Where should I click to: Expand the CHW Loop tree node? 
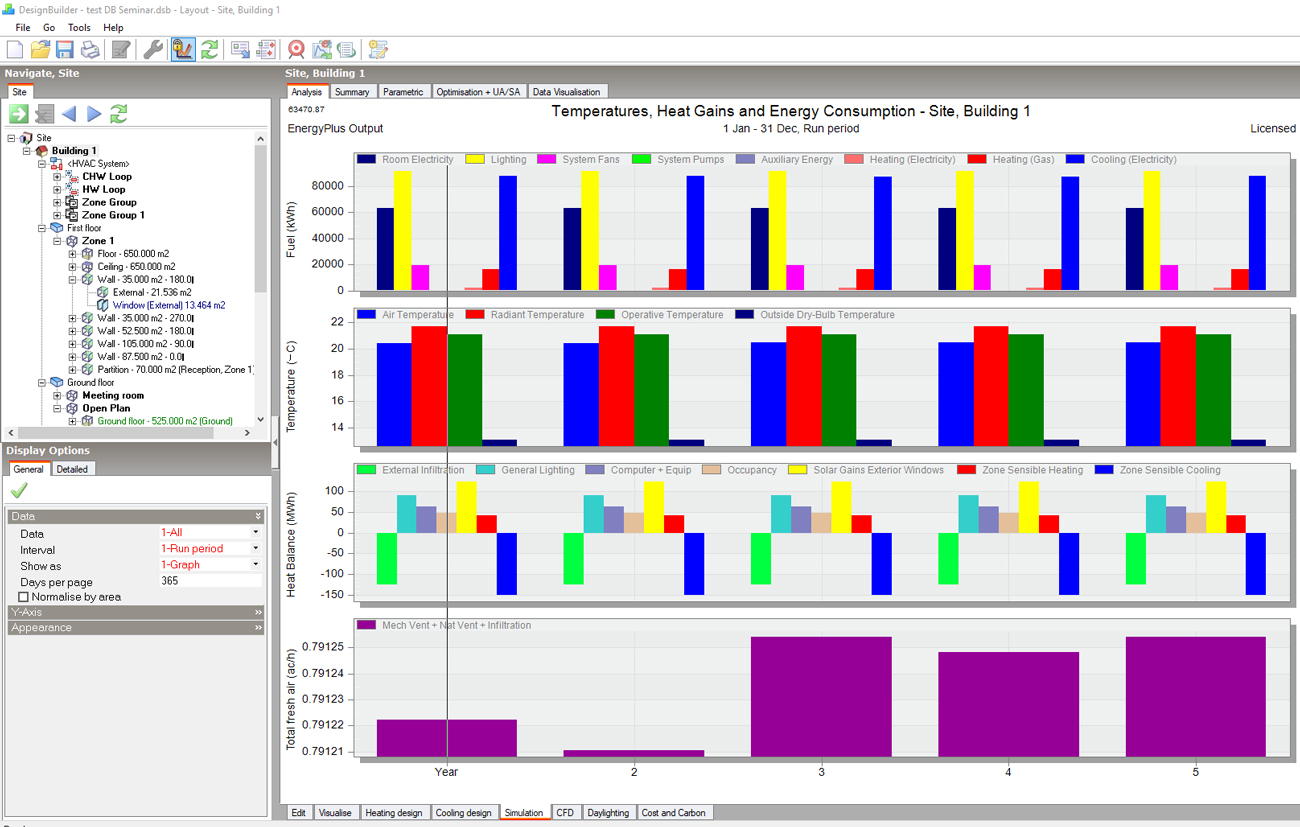click(57, 177)
